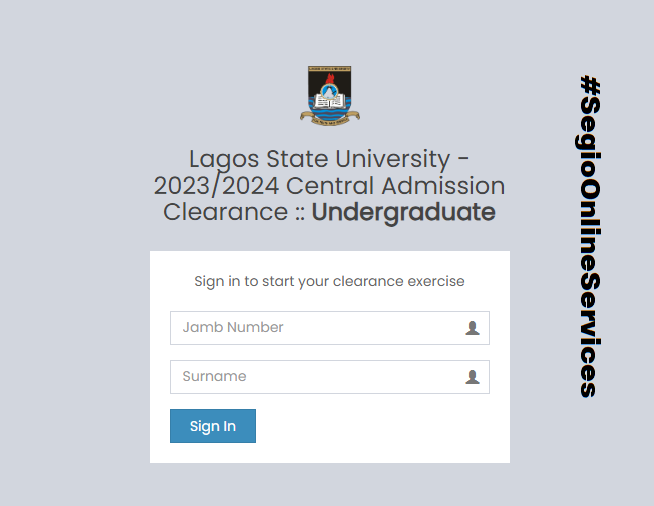
Task: Click the "Lagos State University -" heading line
Action: [x=329, y=159]
